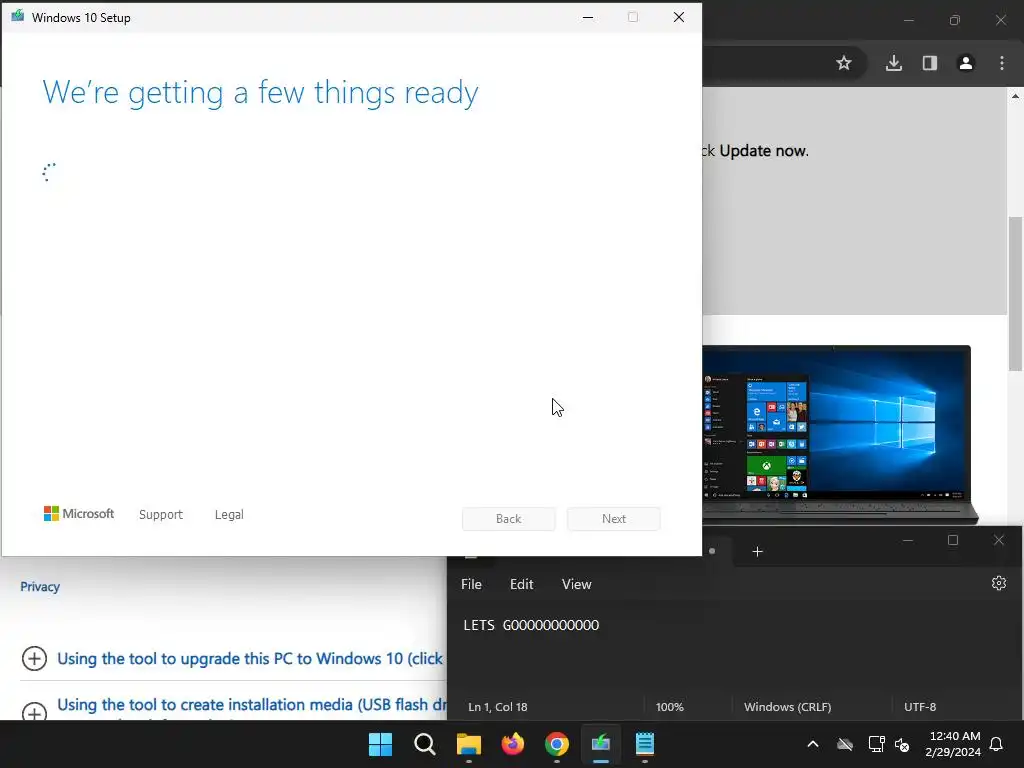Expand 'create installation media' section
The height and width of the screenshot is (768, 1024).
click(34, 711)
